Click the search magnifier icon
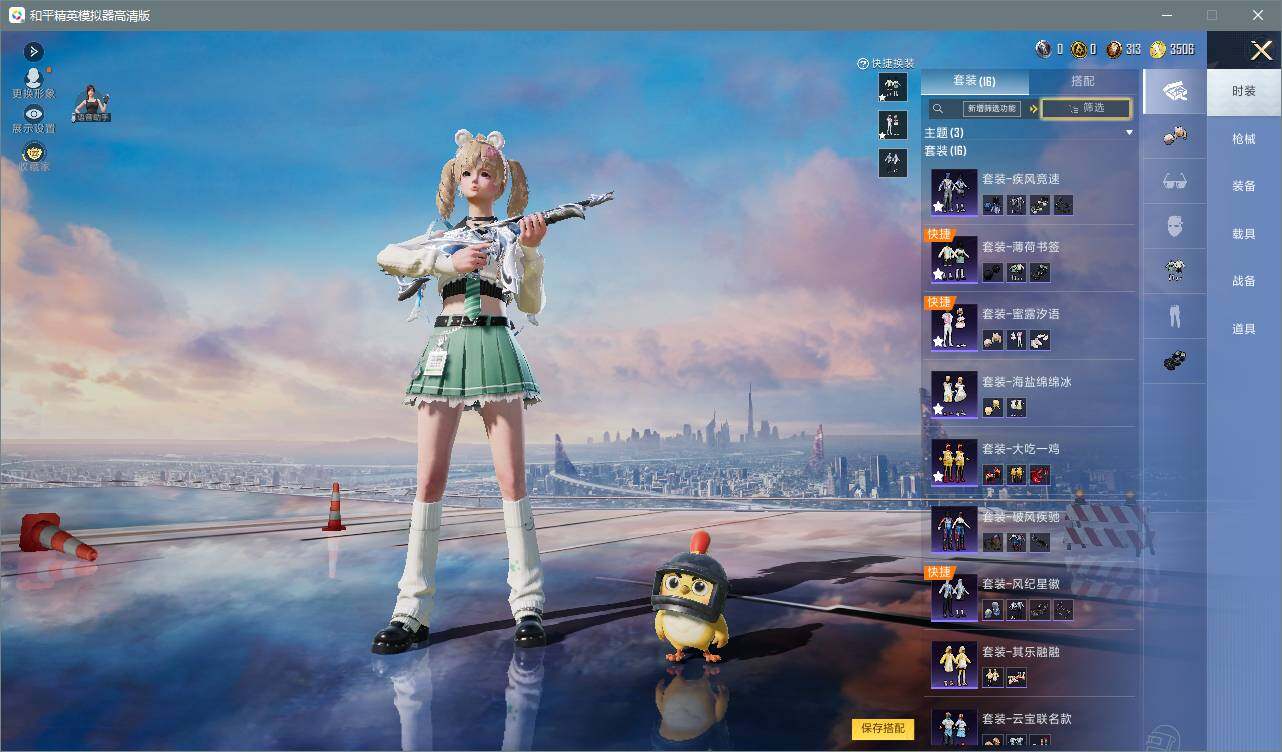Image resolution: width=1282 pixels, height=752 pixels. point(938,109)
